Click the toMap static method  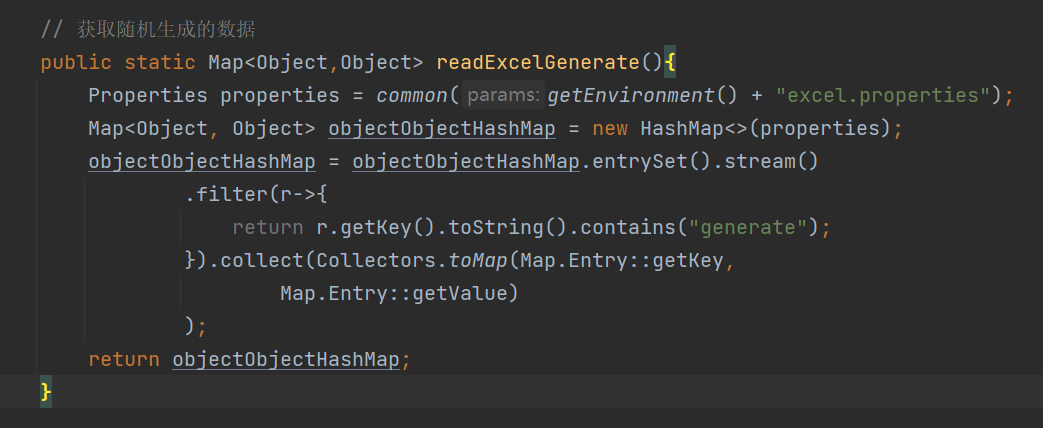472,260
